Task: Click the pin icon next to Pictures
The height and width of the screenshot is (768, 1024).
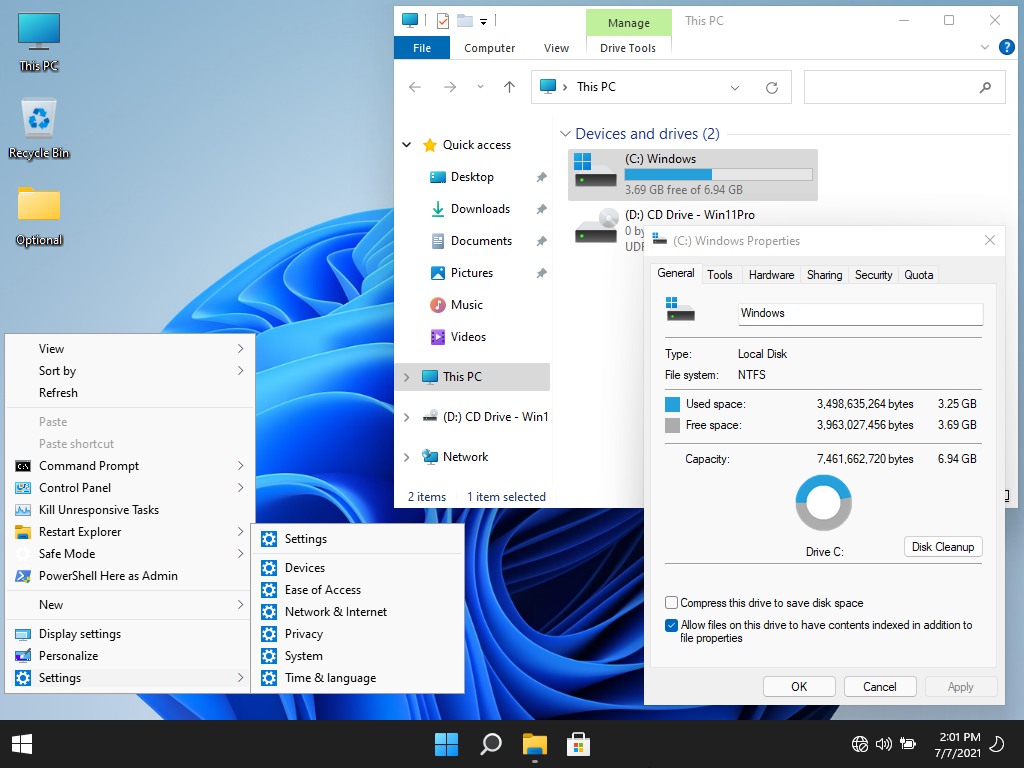Action: pos(541,273)
